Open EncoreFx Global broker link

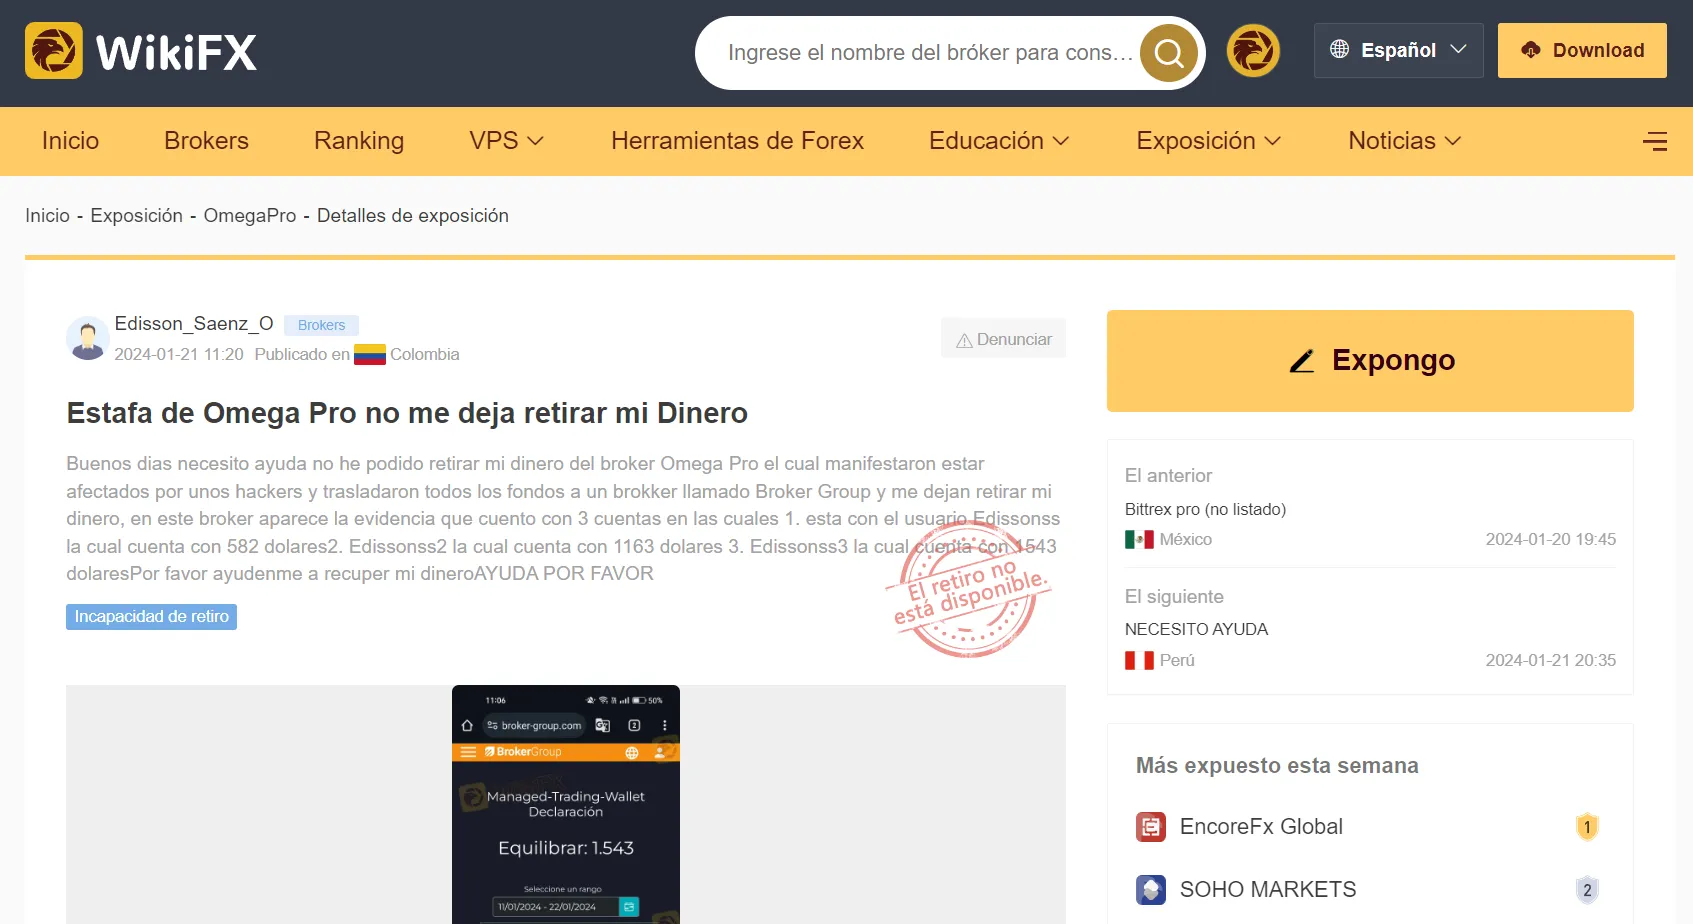(x=1261, y=827)
